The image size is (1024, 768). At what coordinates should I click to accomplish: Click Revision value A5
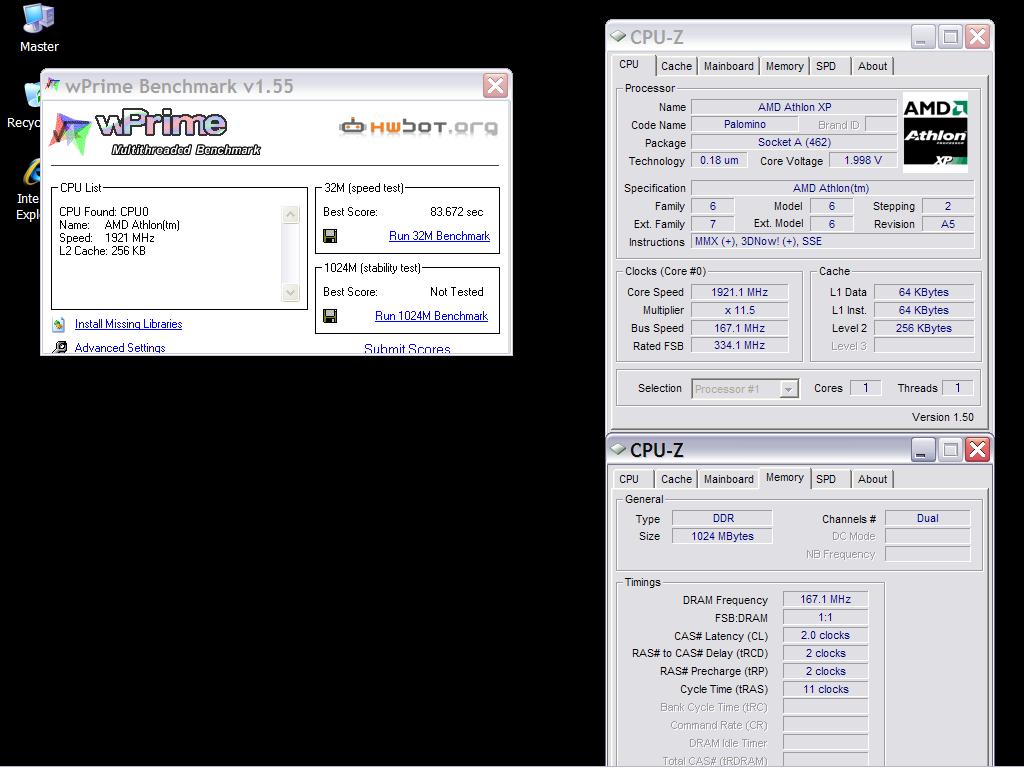[948, 224]
